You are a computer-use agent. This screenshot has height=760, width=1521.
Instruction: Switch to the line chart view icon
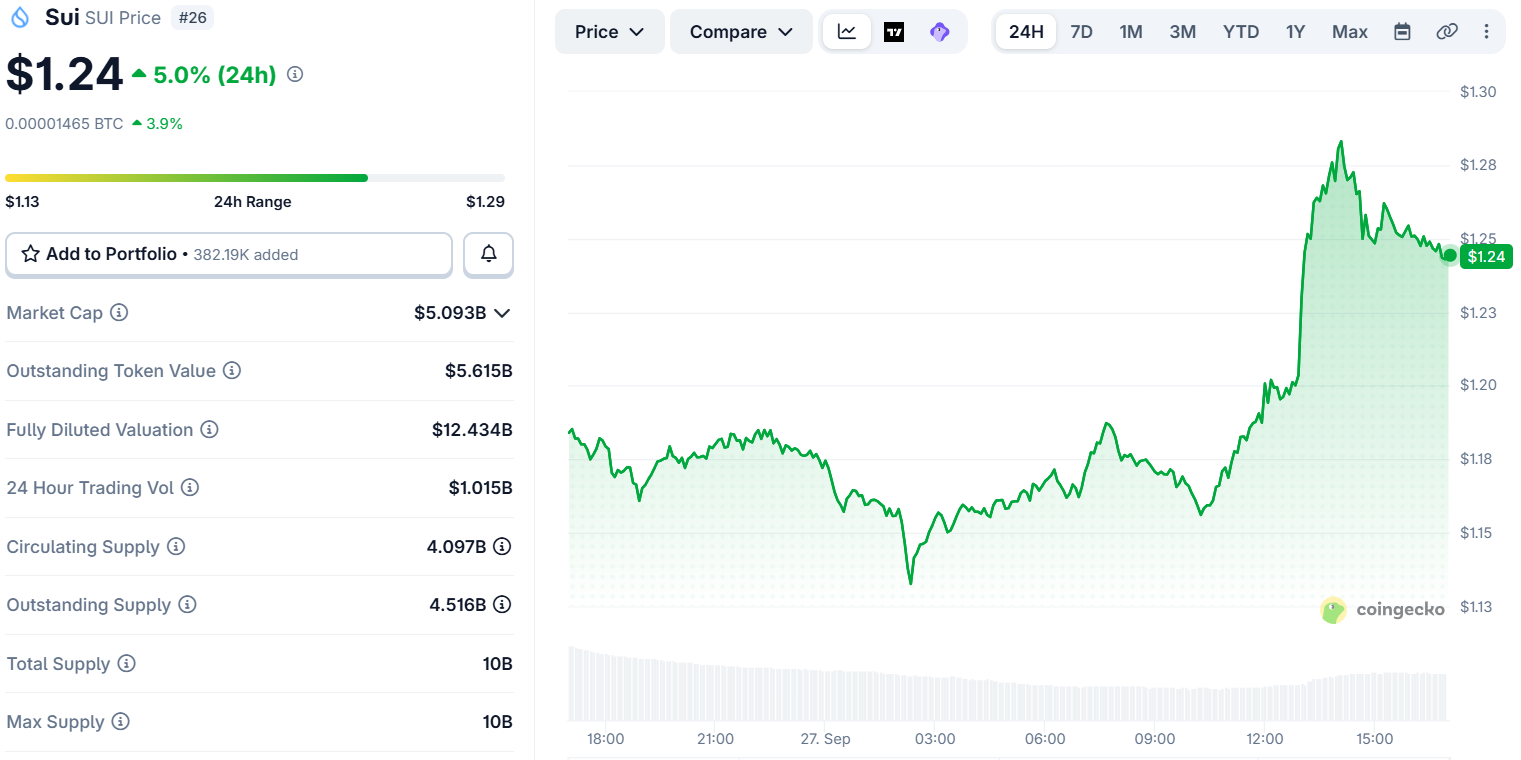click(847, 32)
